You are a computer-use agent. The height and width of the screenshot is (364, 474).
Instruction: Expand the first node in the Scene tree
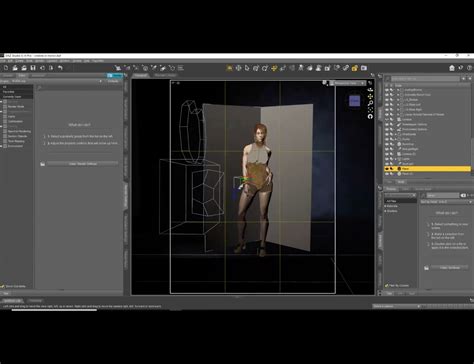coord(398,90)
